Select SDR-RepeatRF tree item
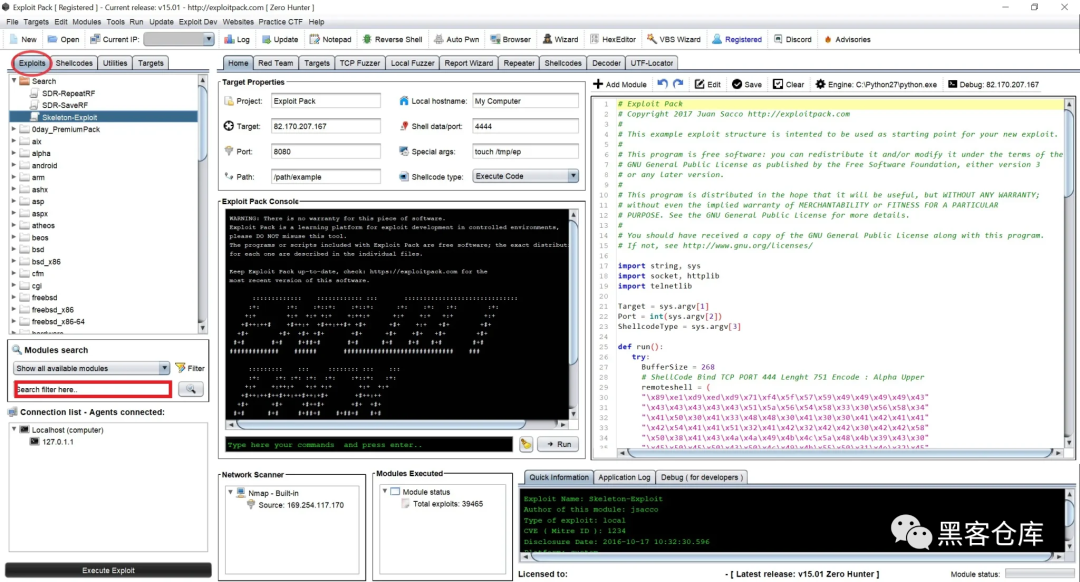Viewport: 1080px width, 582px height. point(68,93)
